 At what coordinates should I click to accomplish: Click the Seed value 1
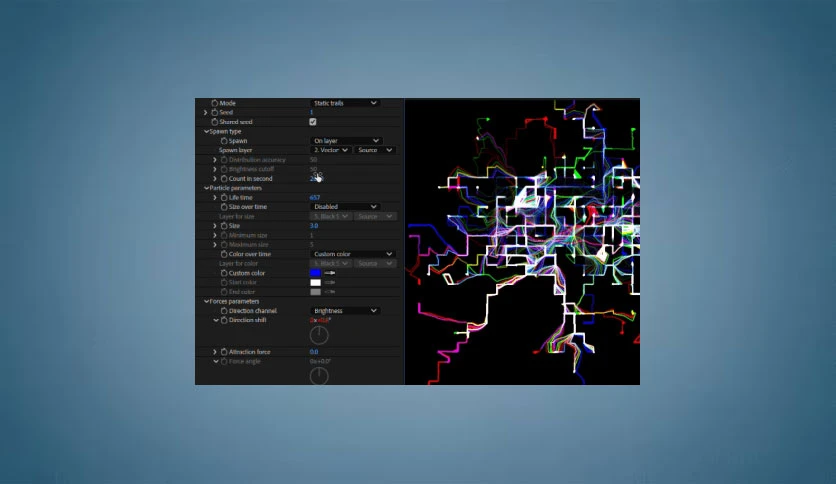311,112
